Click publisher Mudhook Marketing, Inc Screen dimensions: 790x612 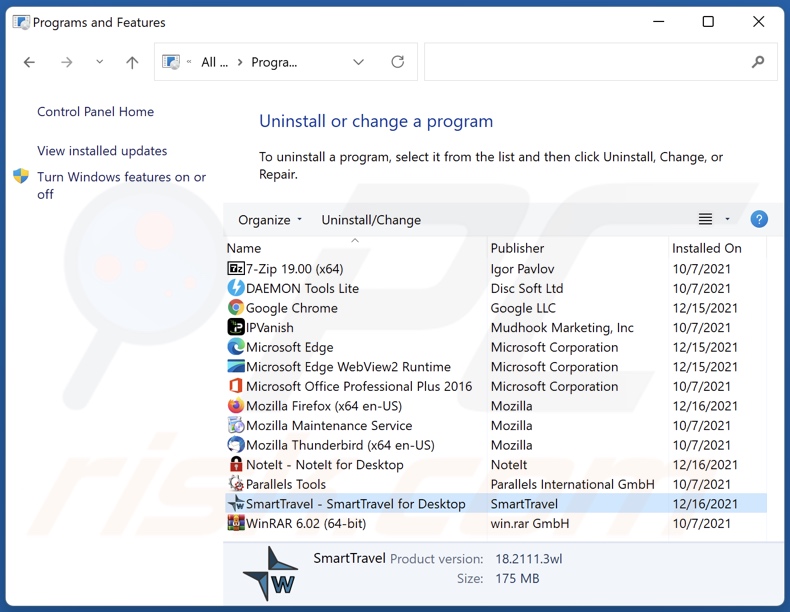pos(562,327)
